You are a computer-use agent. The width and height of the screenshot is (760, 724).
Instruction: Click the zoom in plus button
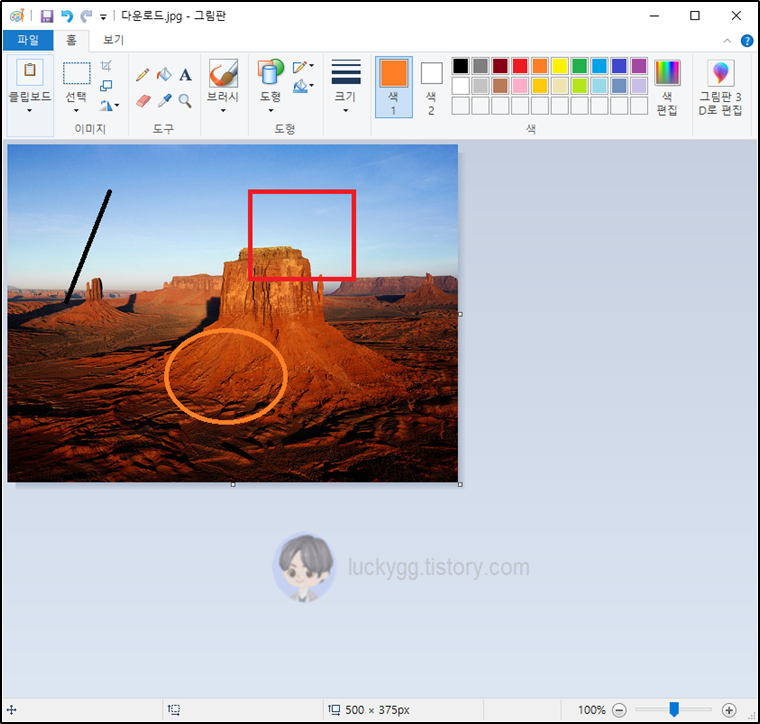tap(729, 710)
